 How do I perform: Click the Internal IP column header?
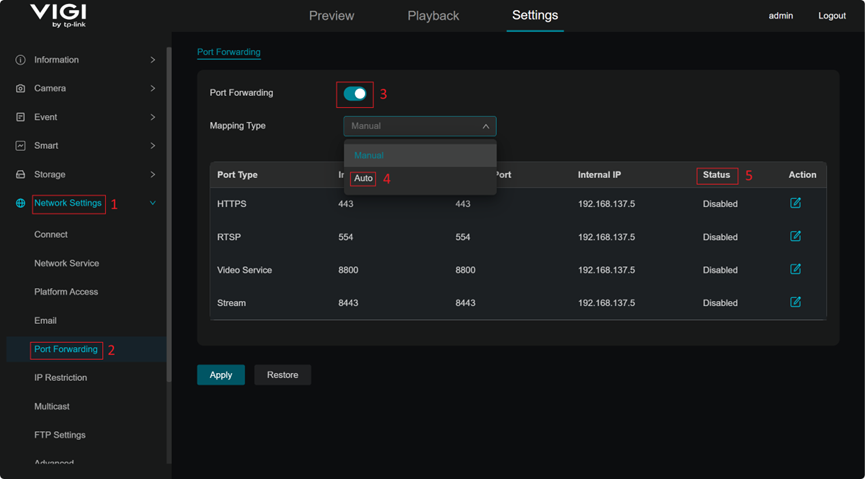(600, 175)
